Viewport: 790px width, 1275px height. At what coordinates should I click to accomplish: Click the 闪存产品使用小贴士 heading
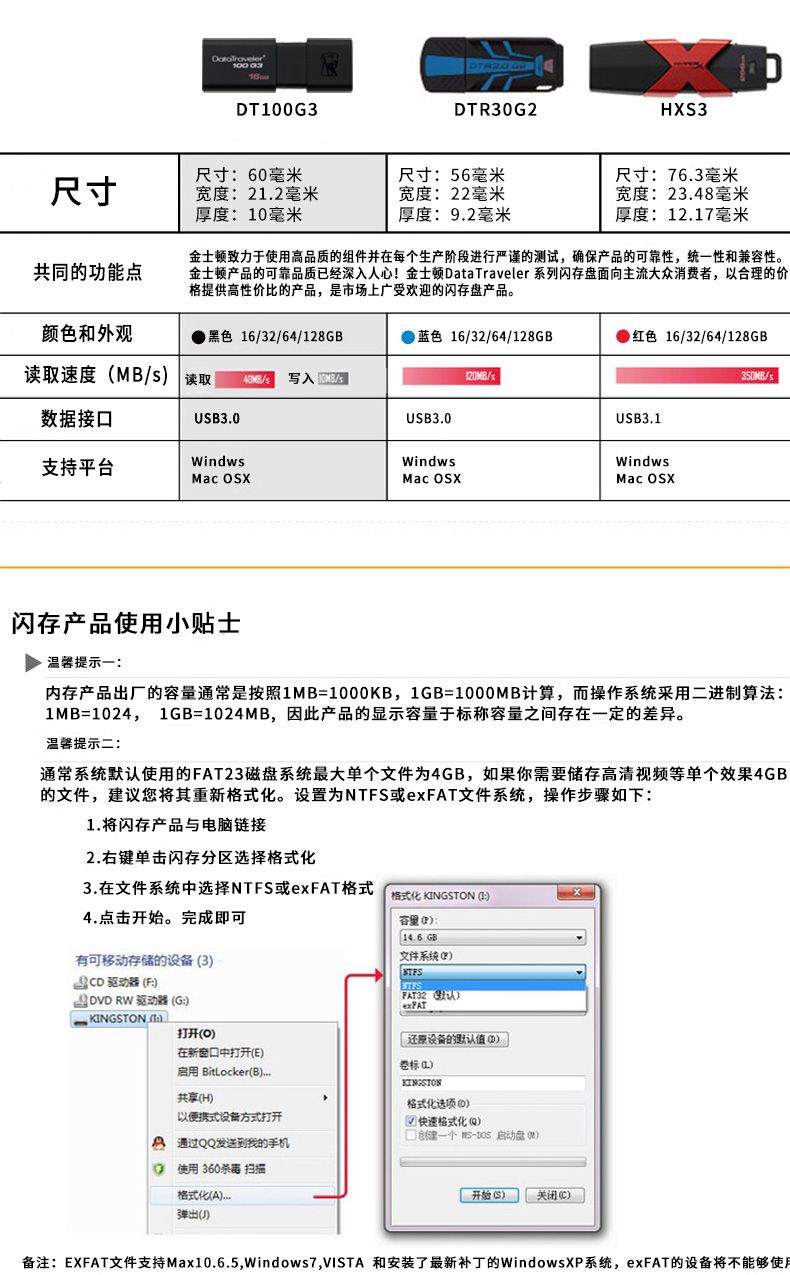point(126,623)
